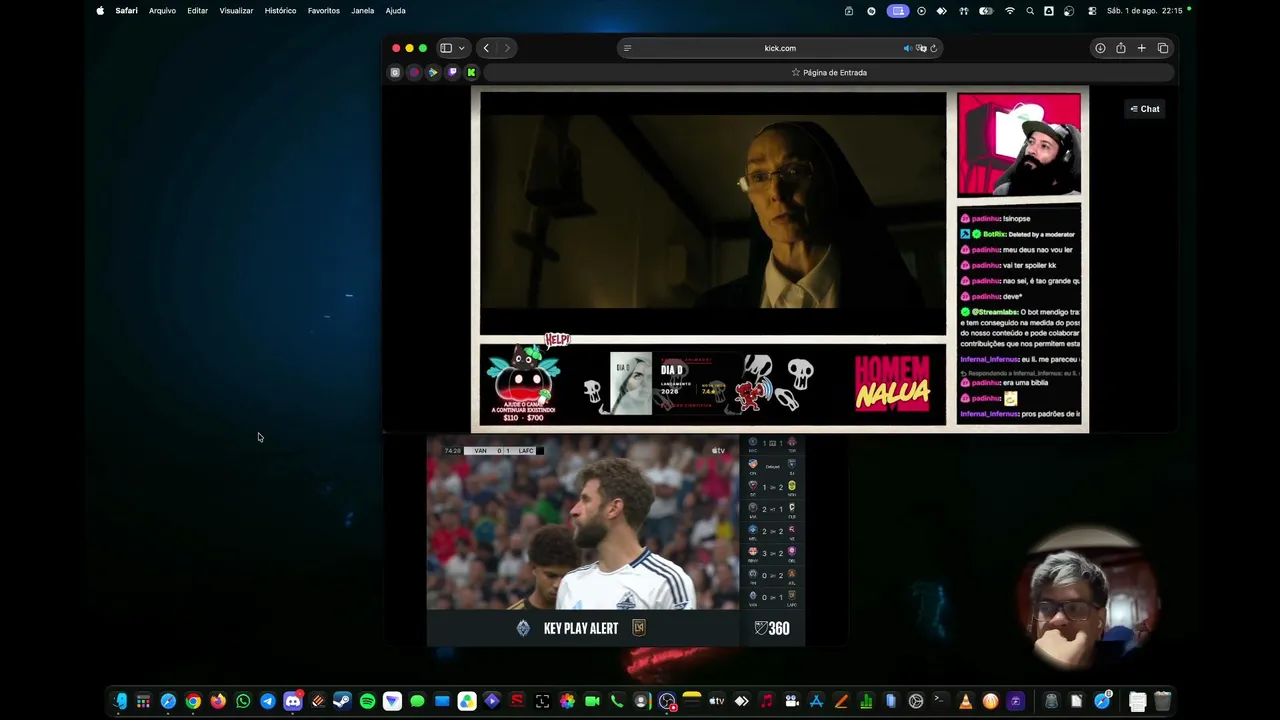This screenshot has height=720, width=1280.
Task: Open Launchpad from the Dock
Action: click(x=143, y=701)
